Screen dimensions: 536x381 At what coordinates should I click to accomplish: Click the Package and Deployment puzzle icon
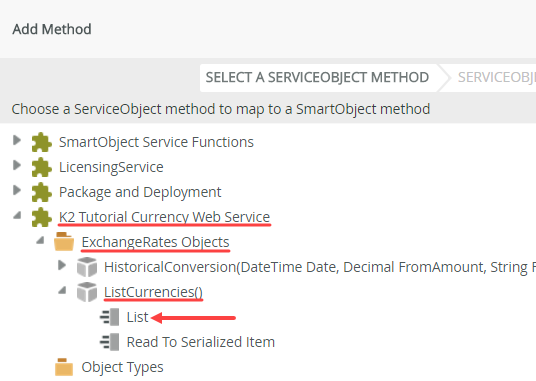[41, 192]
